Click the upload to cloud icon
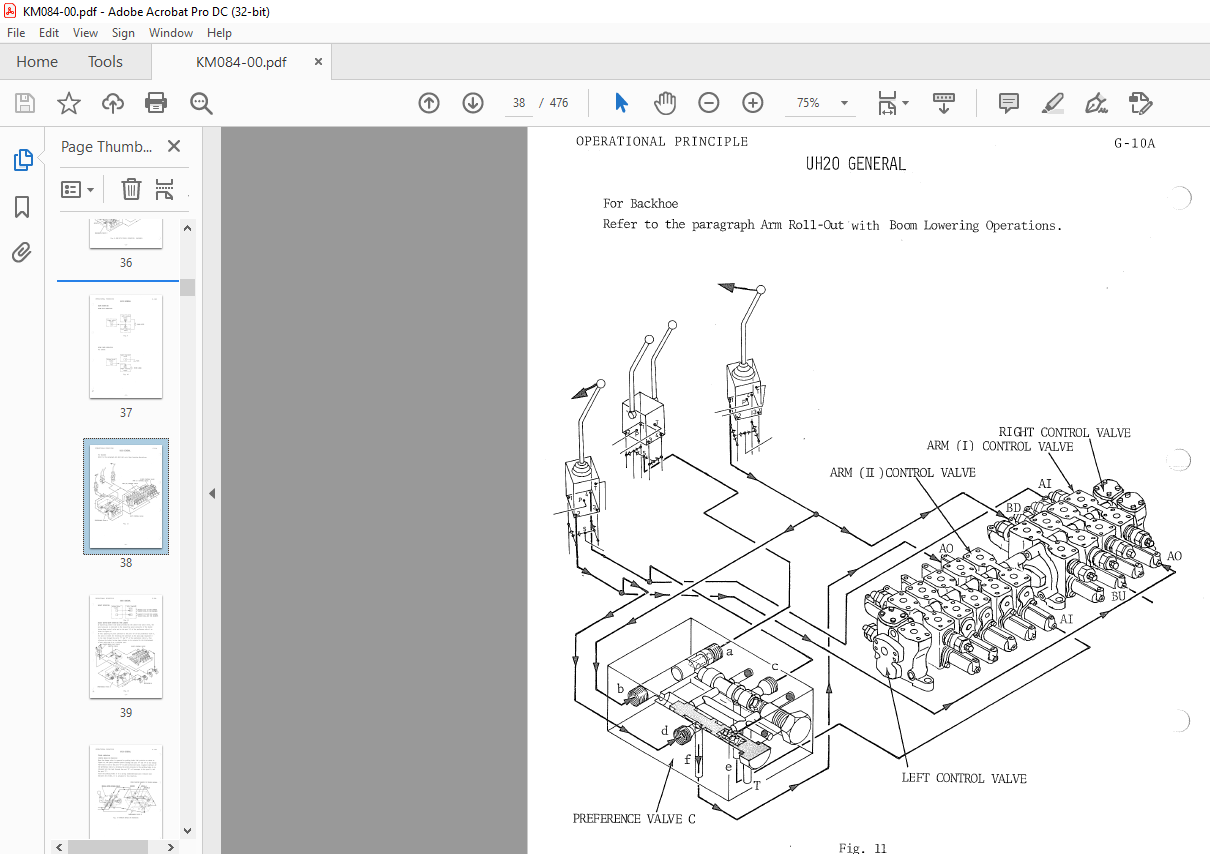The image size is (1210, 854). point(113,103)
